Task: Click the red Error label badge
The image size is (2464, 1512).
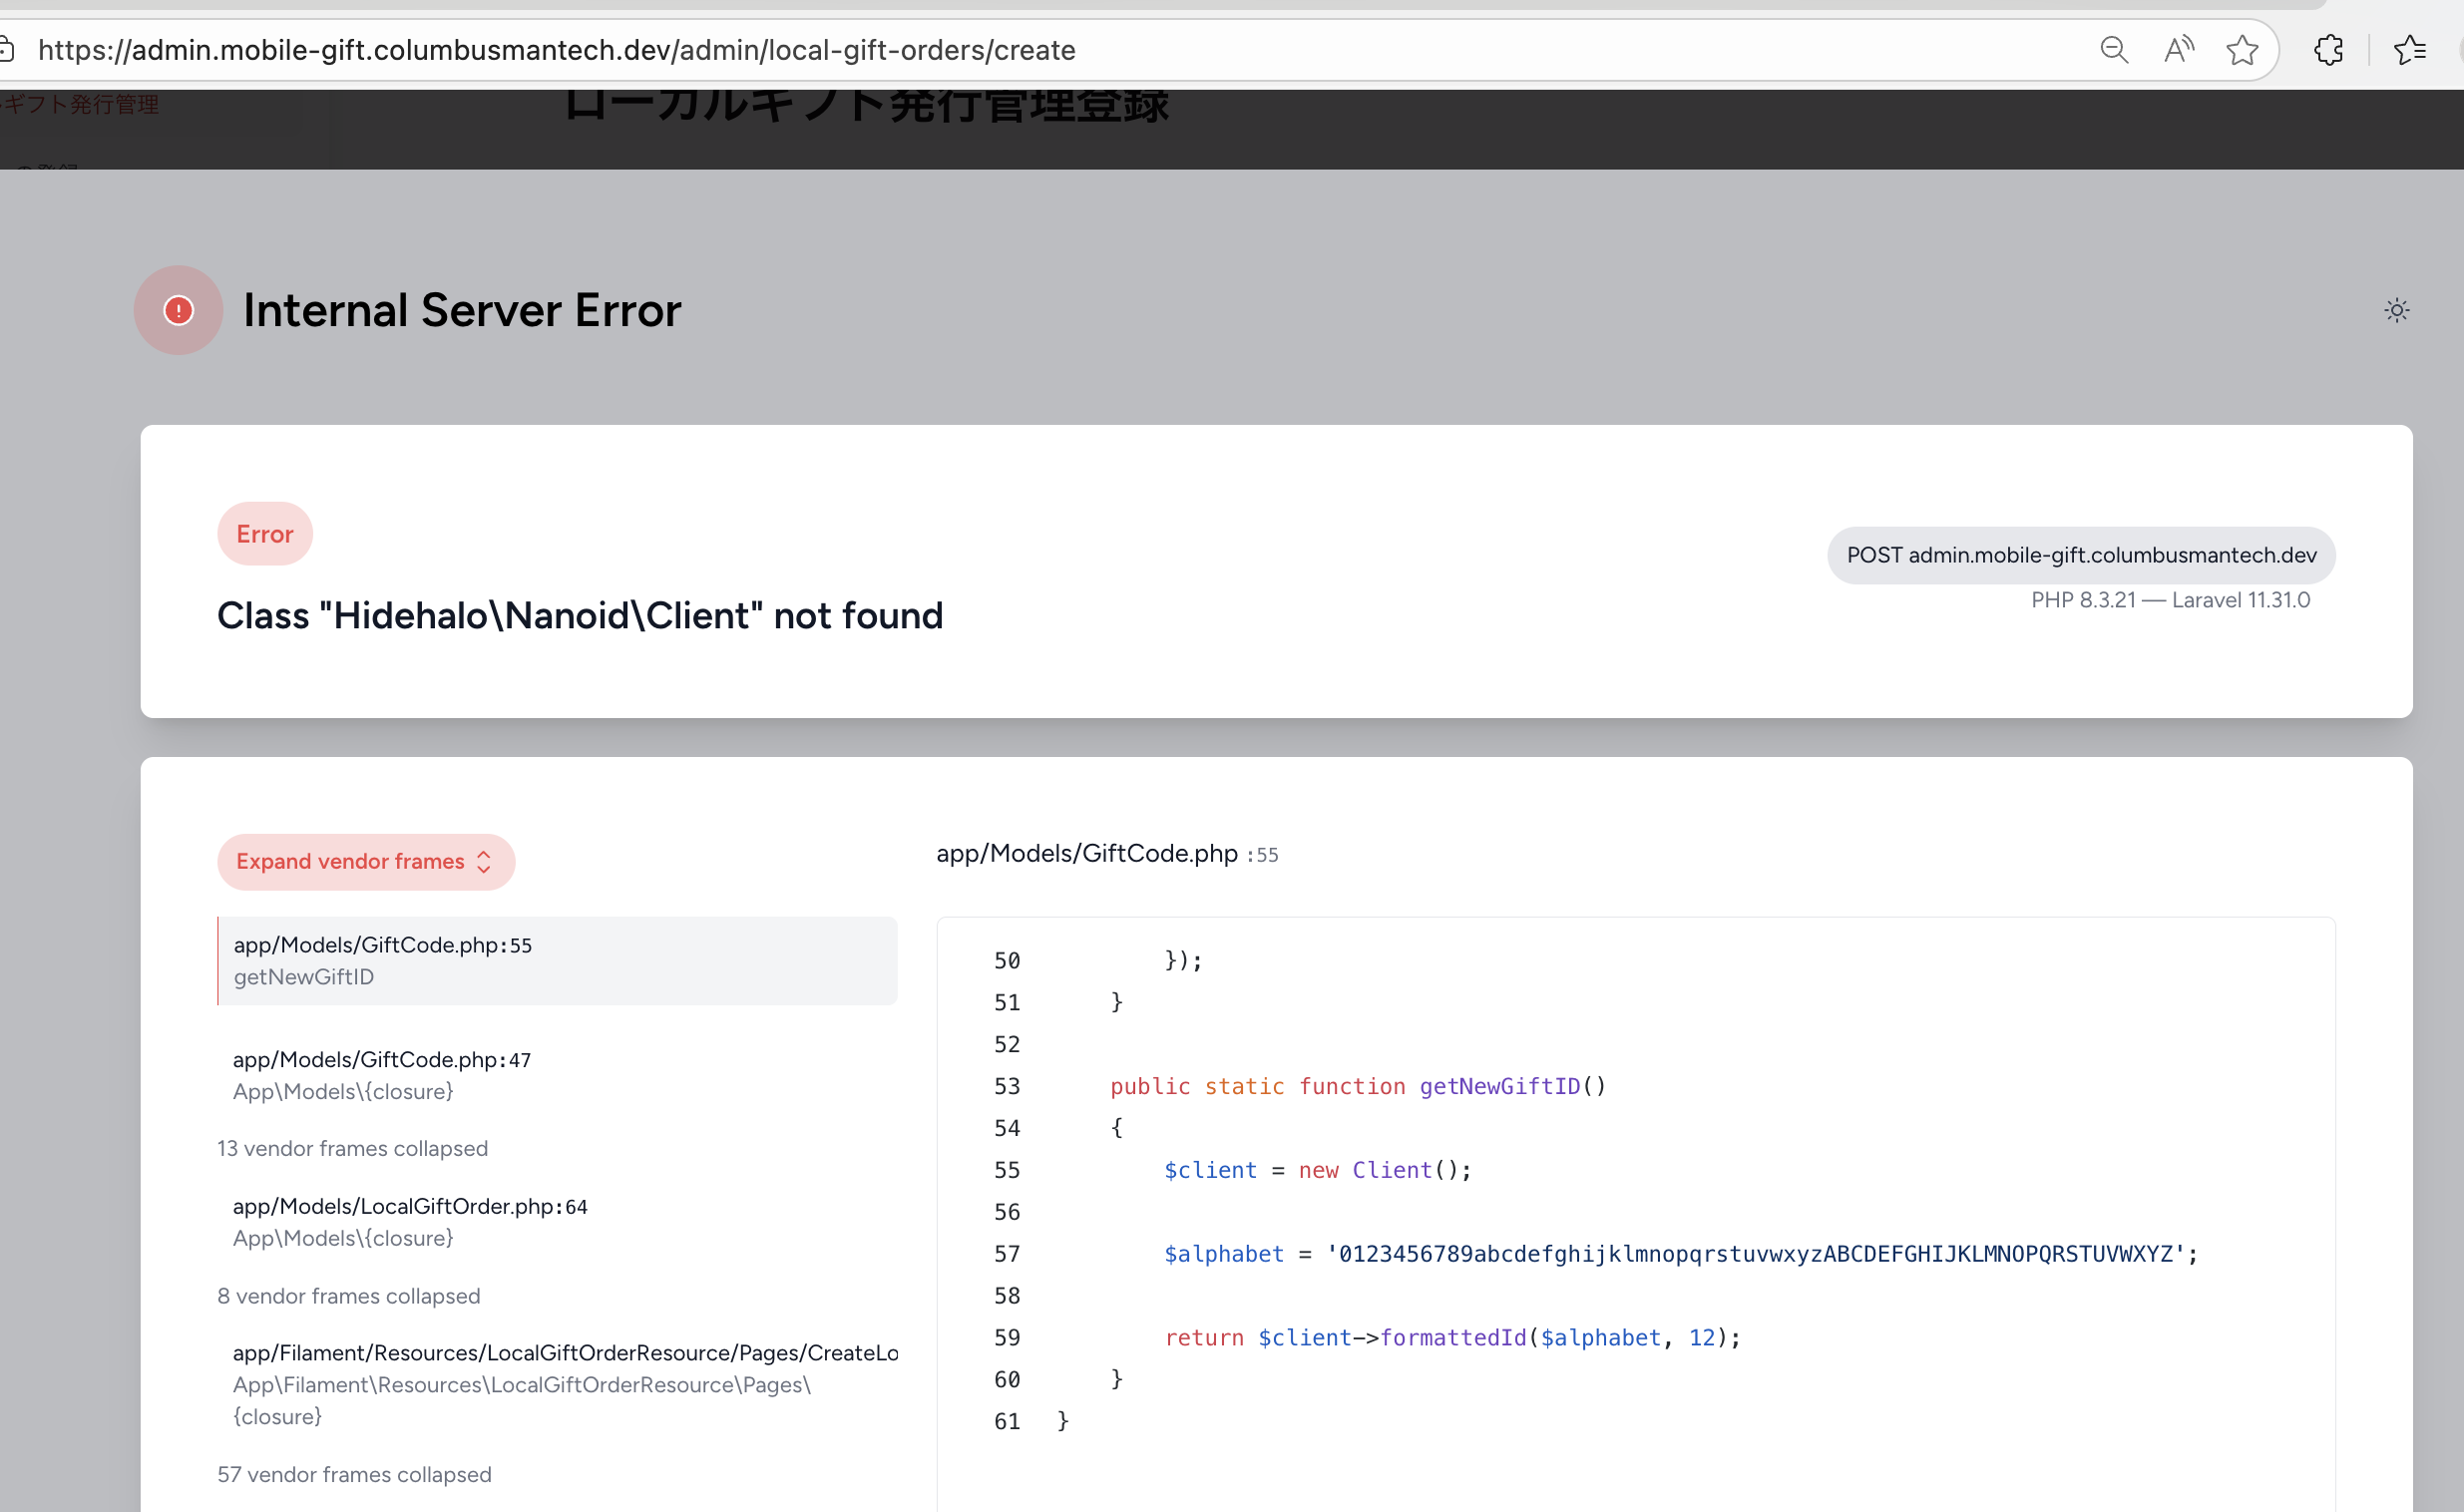Action: click(264, 534)
